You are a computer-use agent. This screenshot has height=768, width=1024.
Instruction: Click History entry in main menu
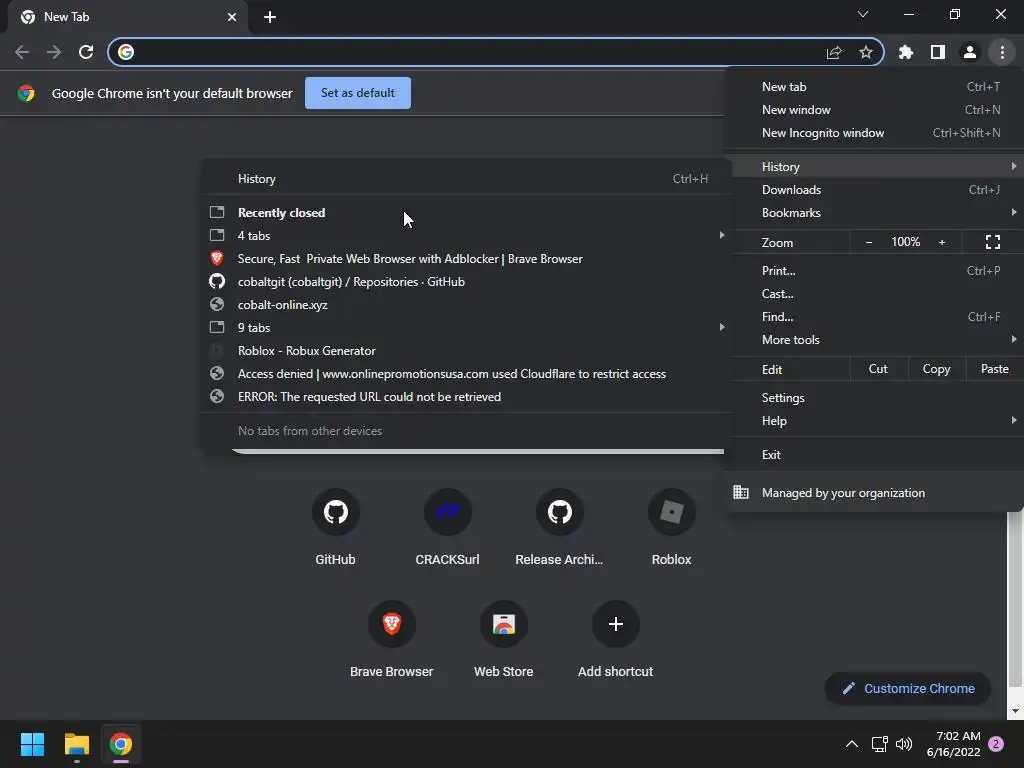point(878,167)
